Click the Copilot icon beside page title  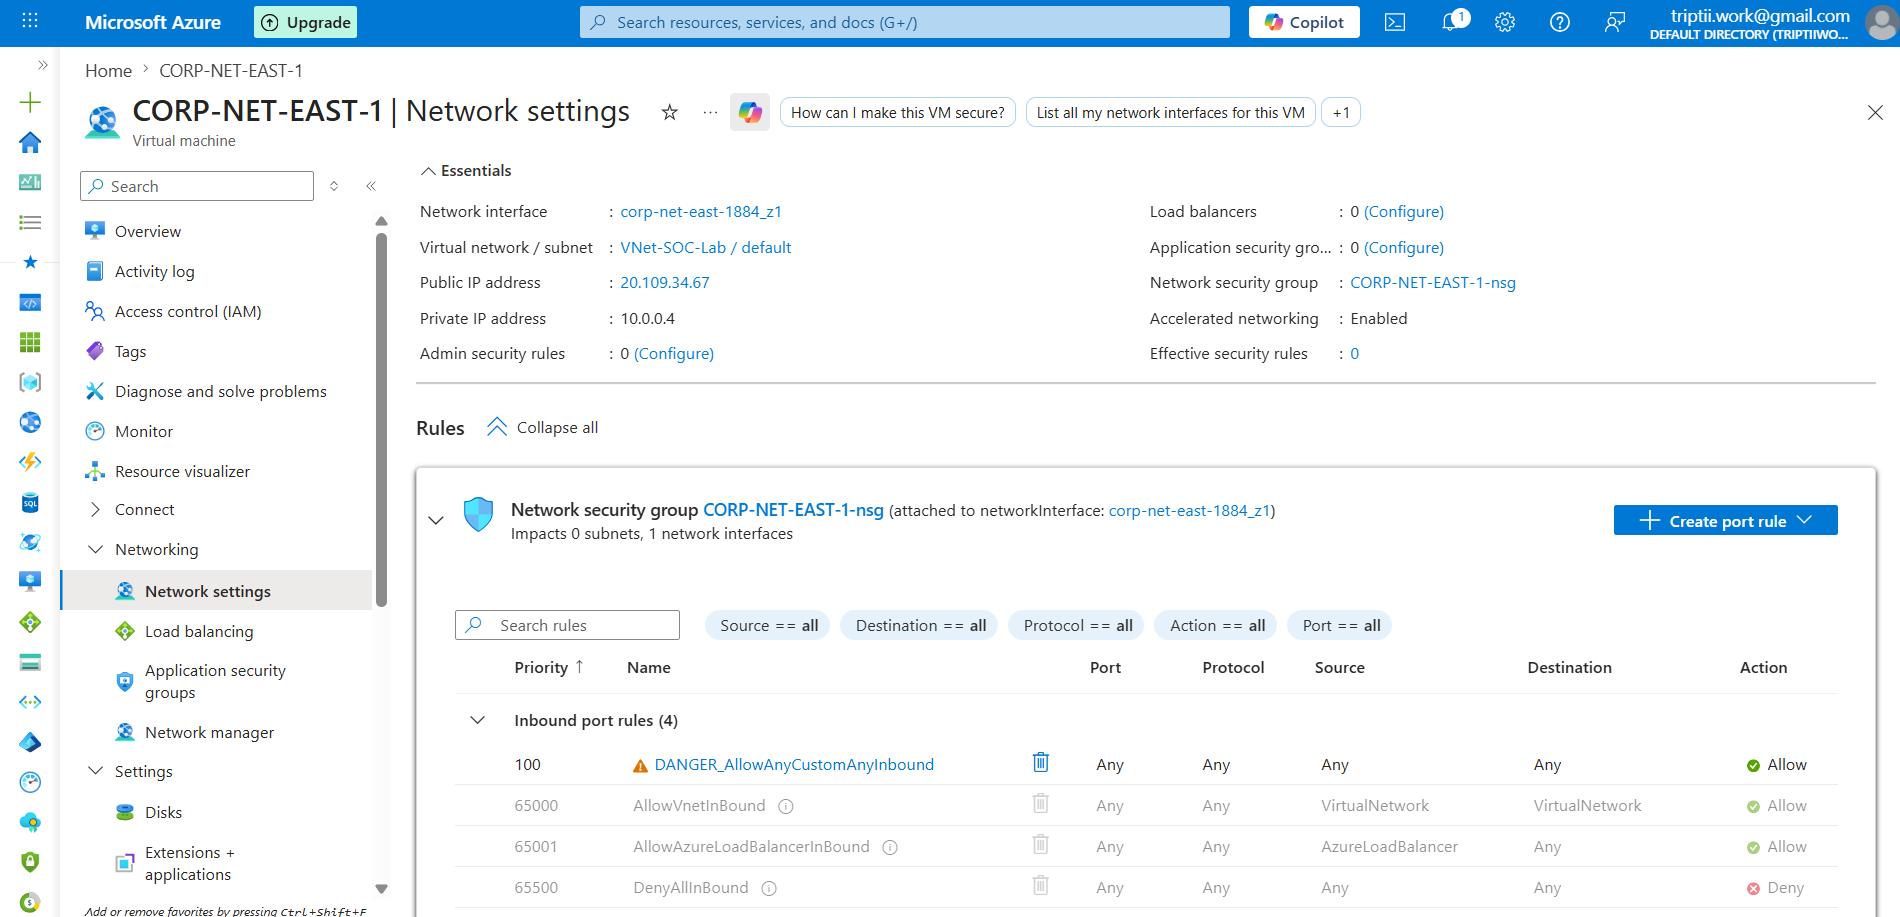pyautogui.click(x=750, y=112)
